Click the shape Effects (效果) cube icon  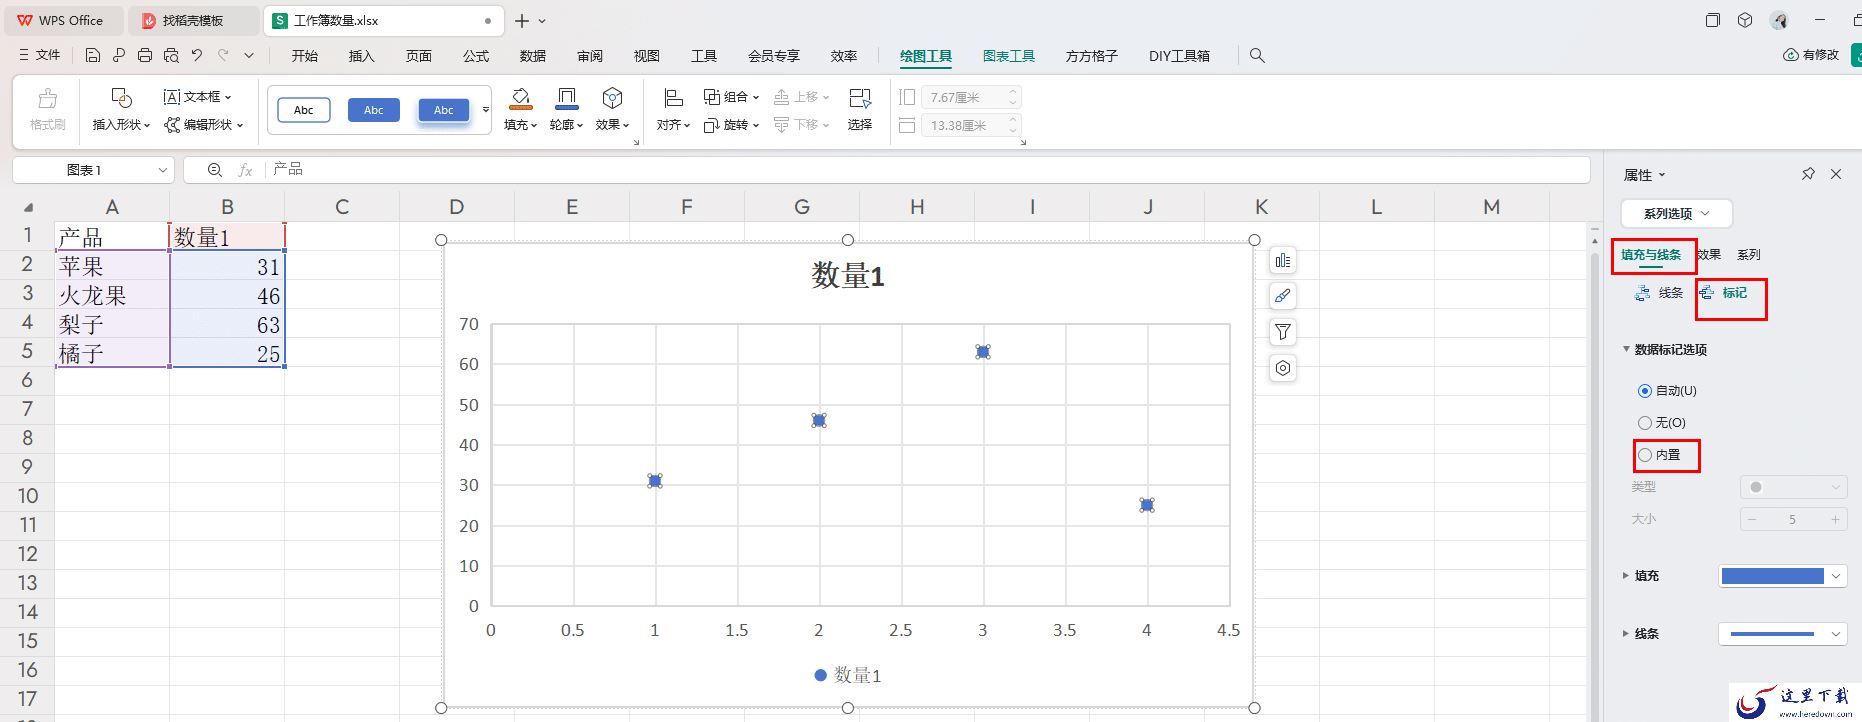coord(612,98)
